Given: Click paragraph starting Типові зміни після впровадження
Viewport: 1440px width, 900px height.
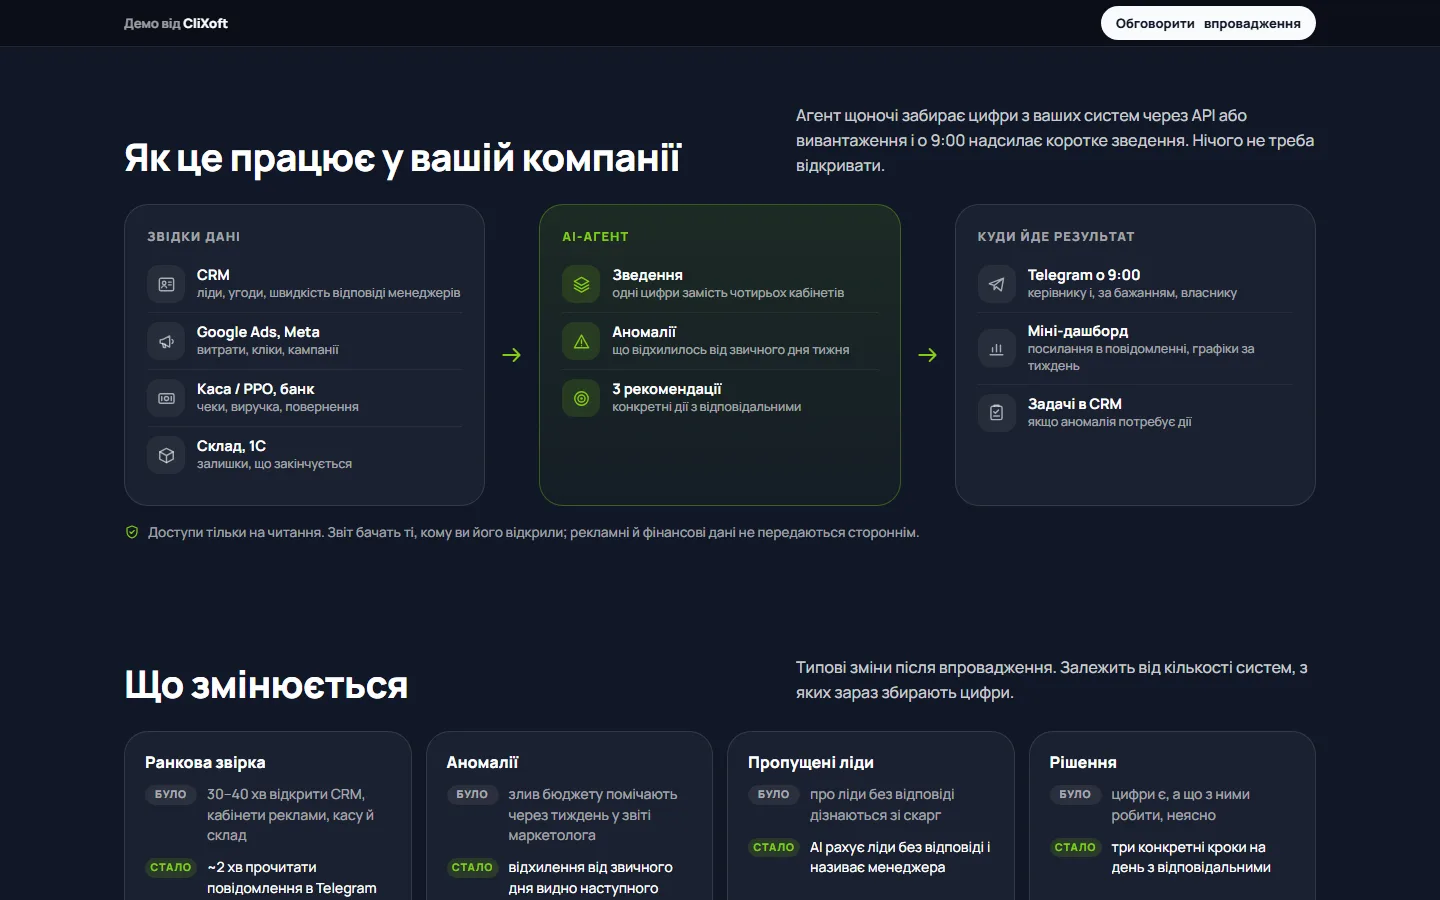Looking at the screenshot, I should (1052, 680).
